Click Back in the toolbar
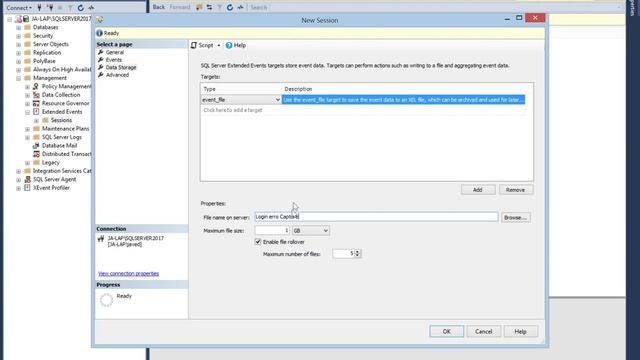The width and height of the screenshot is (640, 360). (x=159, y=7)
